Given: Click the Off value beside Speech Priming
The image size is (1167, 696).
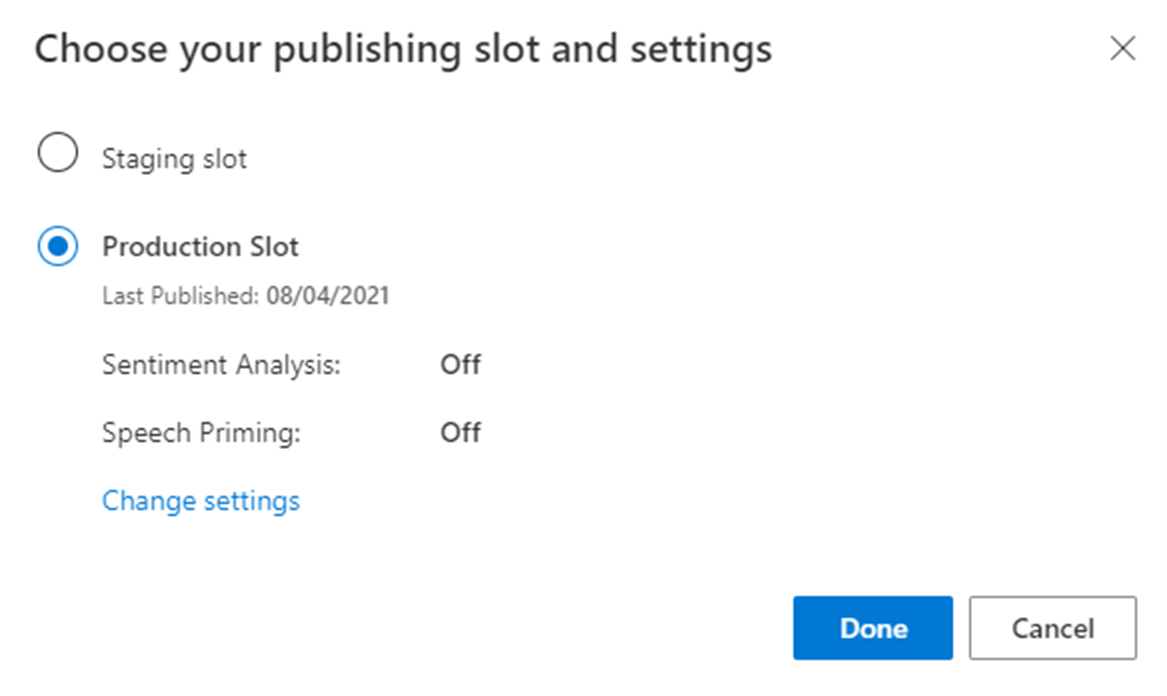Looking at the screenshot, I should pos(460,433).
